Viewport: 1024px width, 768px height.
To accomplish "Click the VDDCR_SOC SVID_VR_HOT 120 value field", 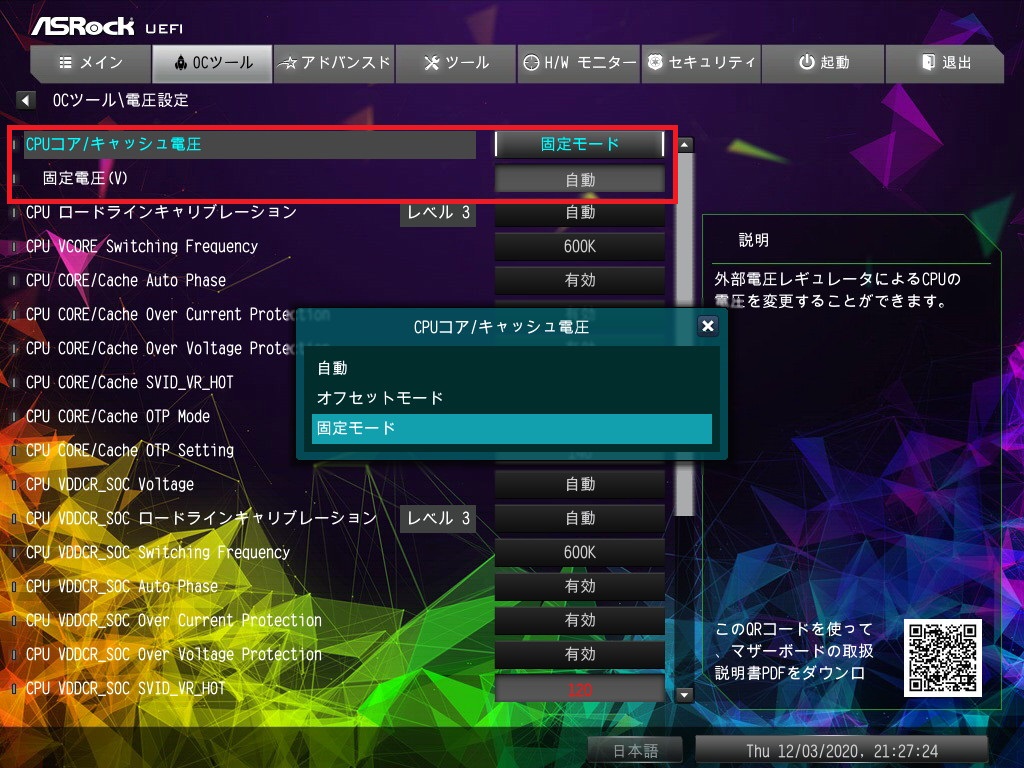I will click(x=579, y=689).
